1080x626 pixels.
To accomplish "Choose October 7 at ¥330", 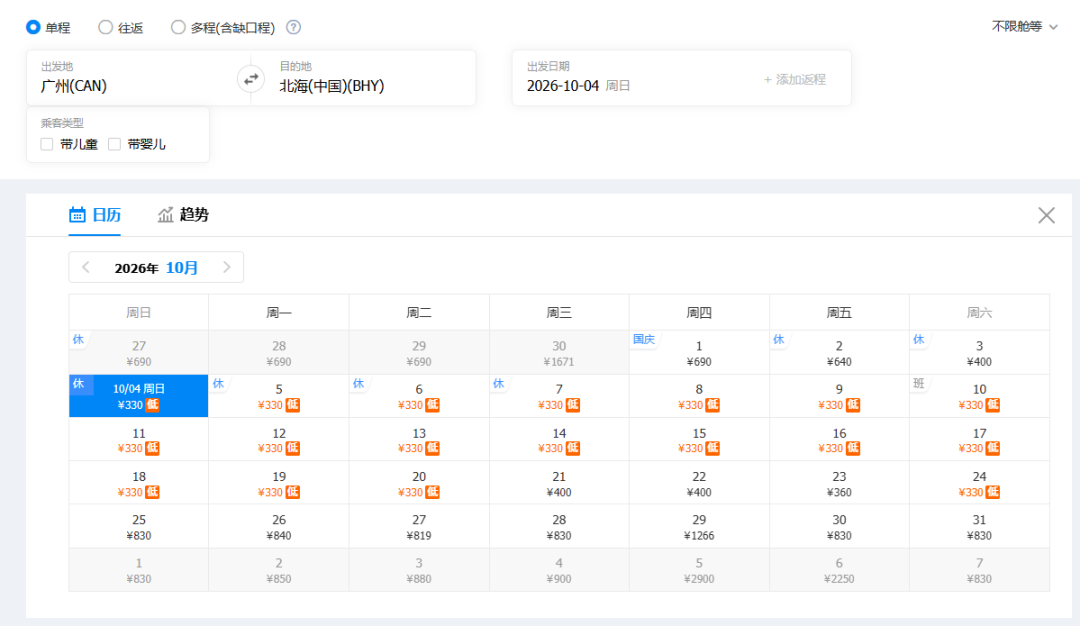I will point(559,396).
